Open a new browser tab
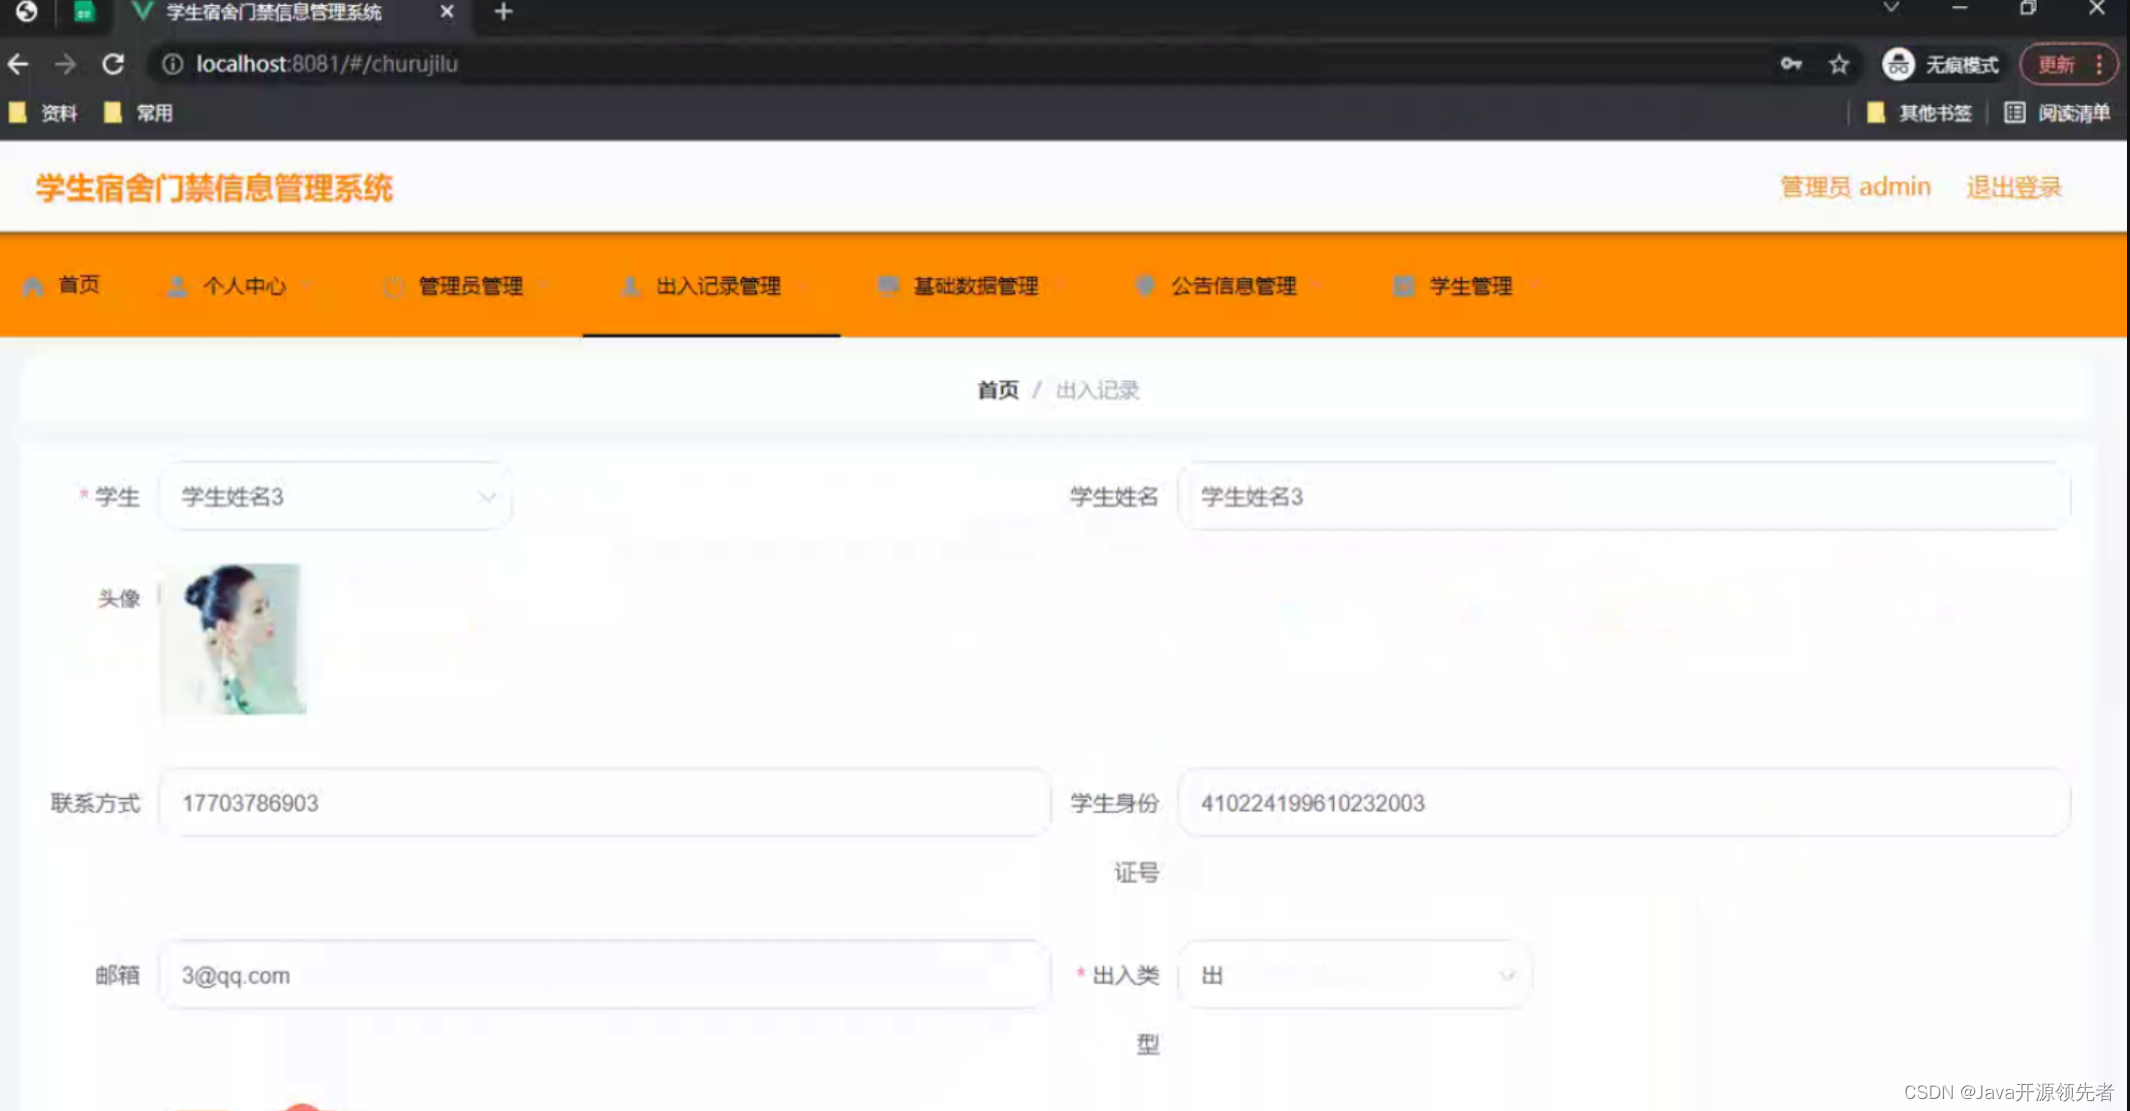The width and height of the screenshot is (2130, 1111). (503, 12)
